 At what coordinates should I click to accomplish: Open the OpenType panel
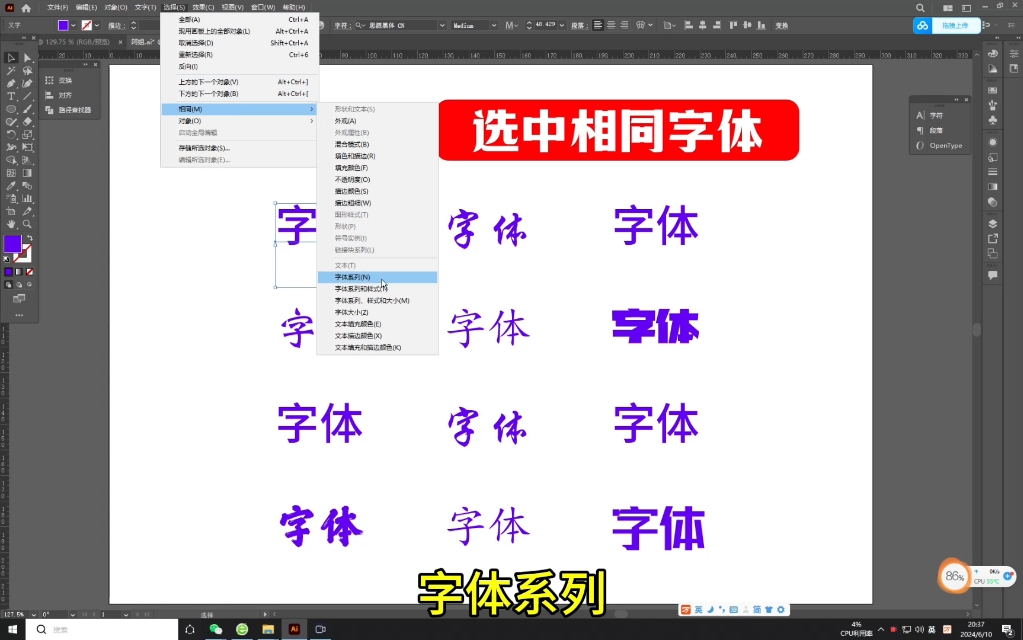click(939, 145)
